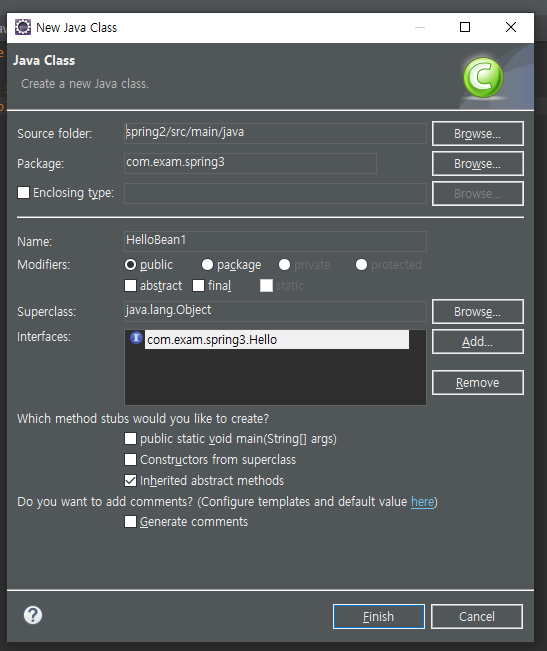The image size is (547, 651).
Task: Browse for the Source folder
Action: click(478, 134)
